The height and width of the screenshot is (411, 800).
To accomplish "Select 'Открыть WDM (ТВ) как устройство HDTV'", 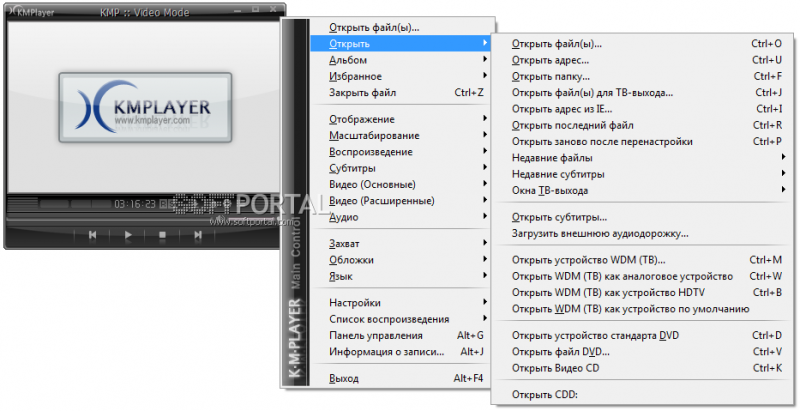I will [644, 293].
